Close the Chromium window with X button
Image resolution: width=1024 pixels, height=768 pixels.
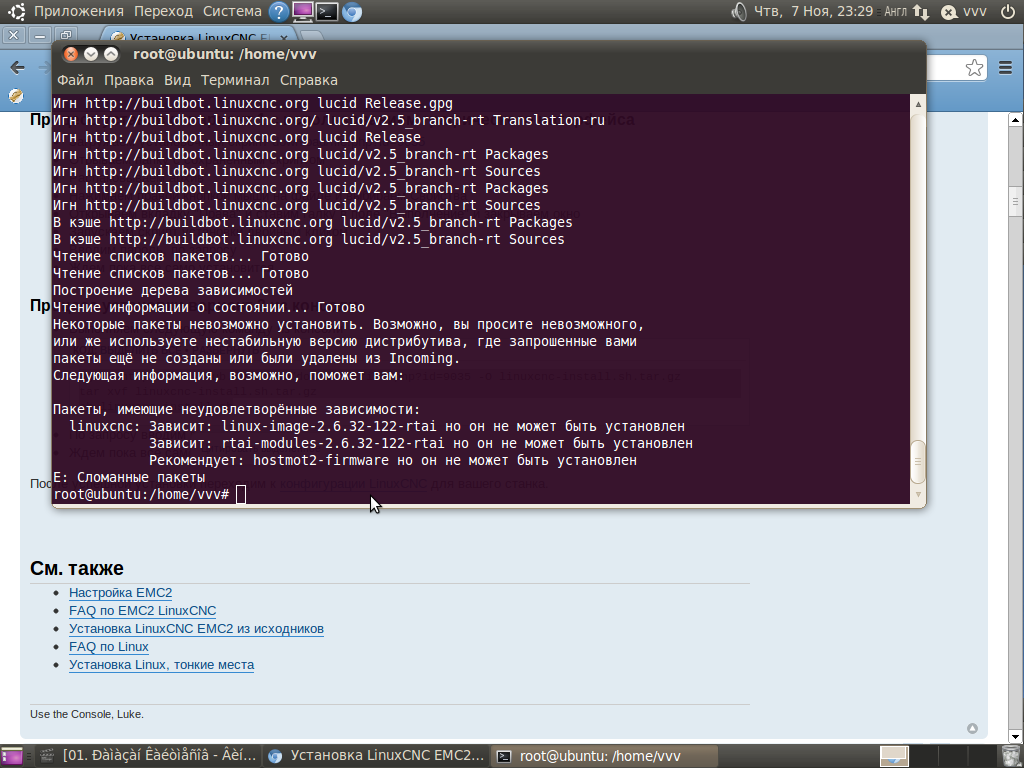pos(14,35)
